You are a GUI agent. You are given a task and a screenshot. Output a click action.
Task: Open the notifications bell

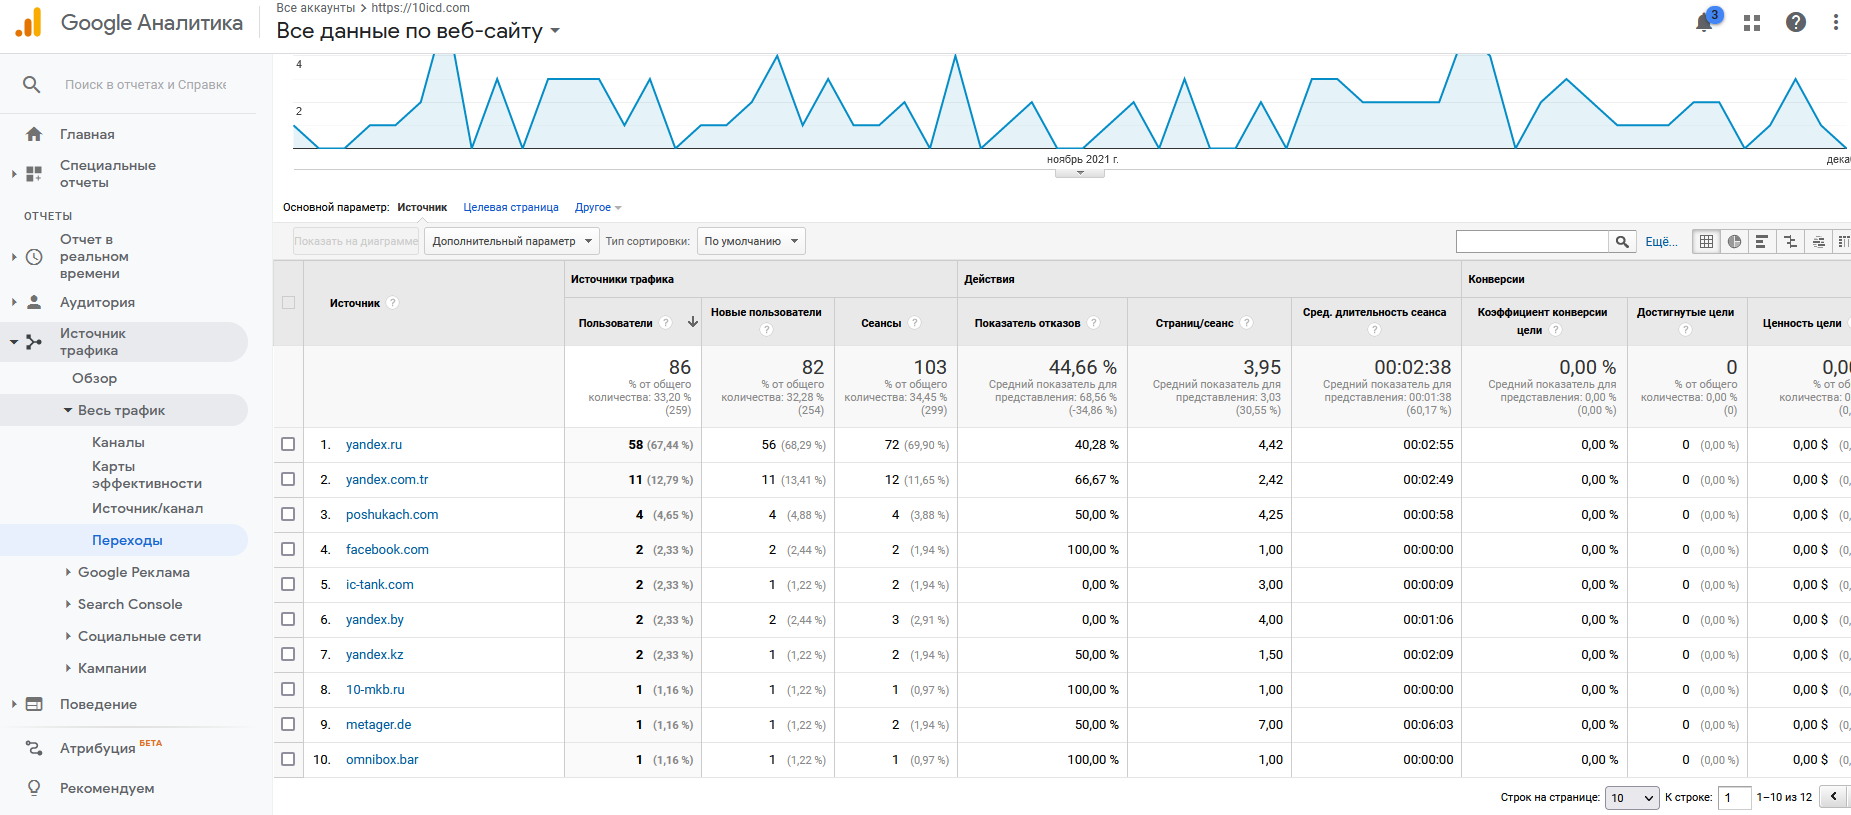pyautogui.click(x=1705, y=22)
